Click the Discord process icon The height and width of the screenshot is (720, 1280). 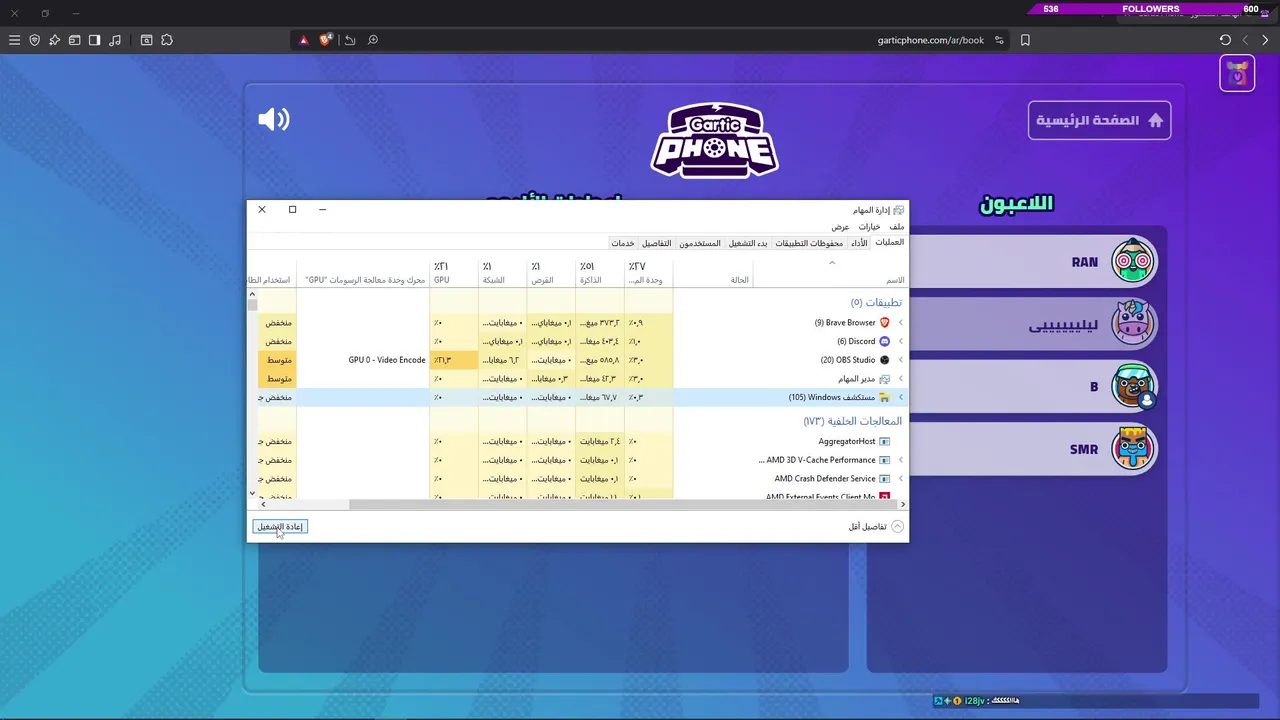click(x=884, y=341)
